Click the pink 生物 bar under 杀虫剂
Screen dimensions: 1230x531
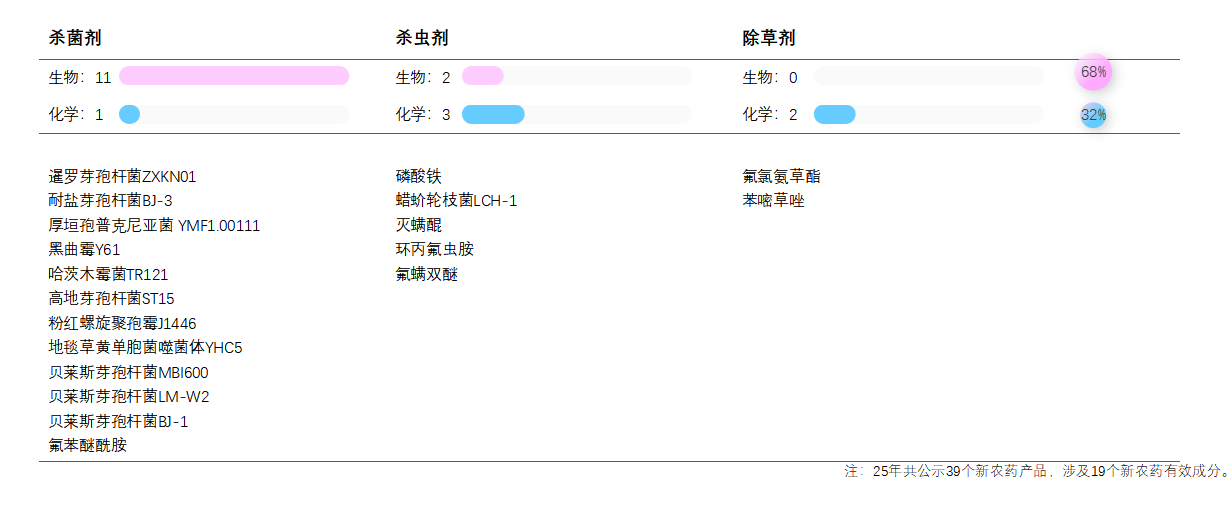(483, 76)
